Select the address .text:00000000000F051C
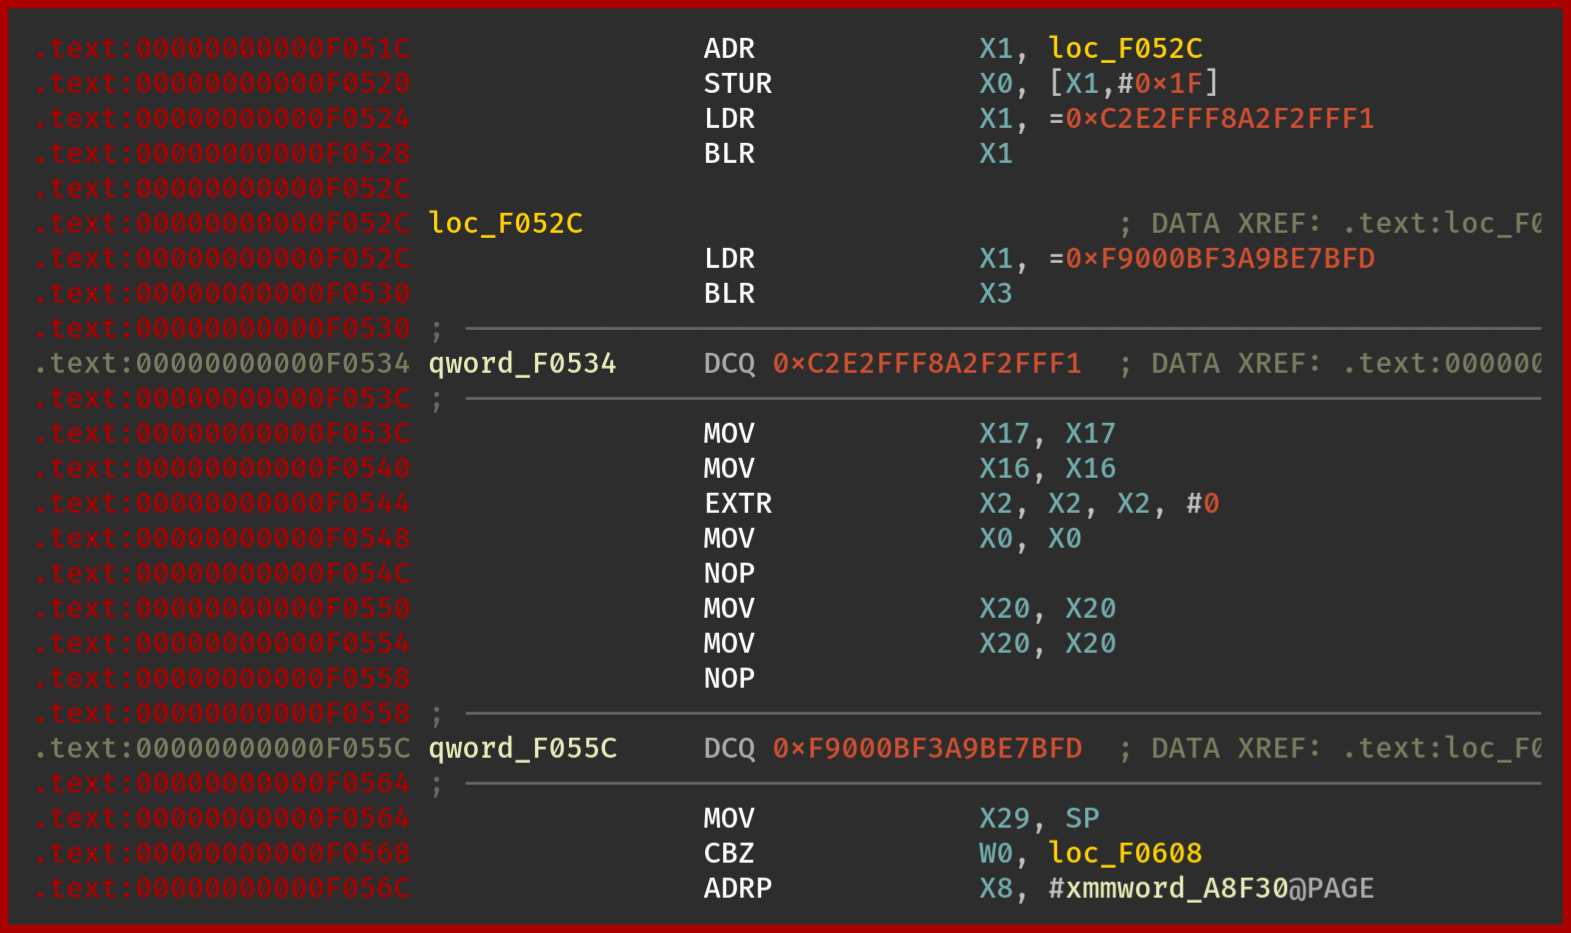Image resolution: width=1571 pixels, height=933 pixels. [x=222, y=48]
